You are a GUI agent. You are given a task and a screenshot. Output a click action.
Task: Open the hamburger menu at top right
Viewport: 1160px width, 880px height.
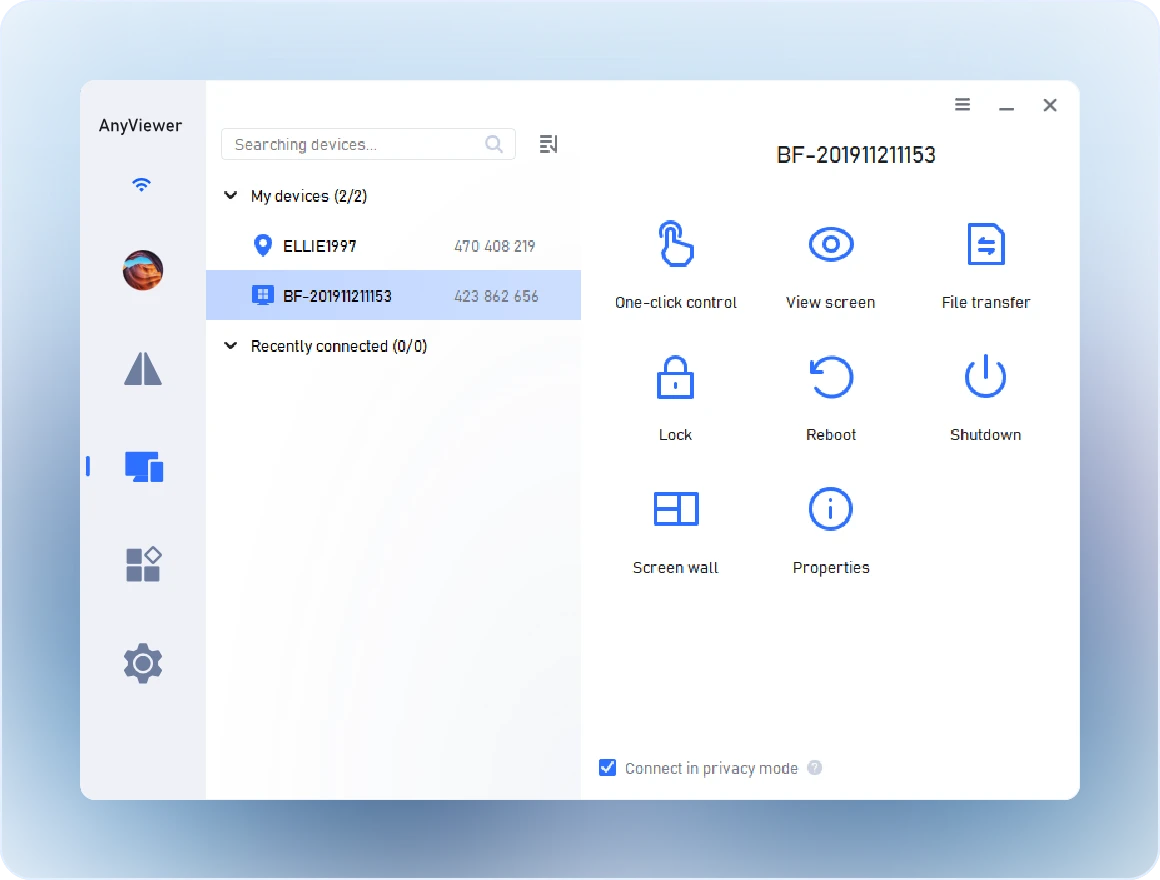962,104
